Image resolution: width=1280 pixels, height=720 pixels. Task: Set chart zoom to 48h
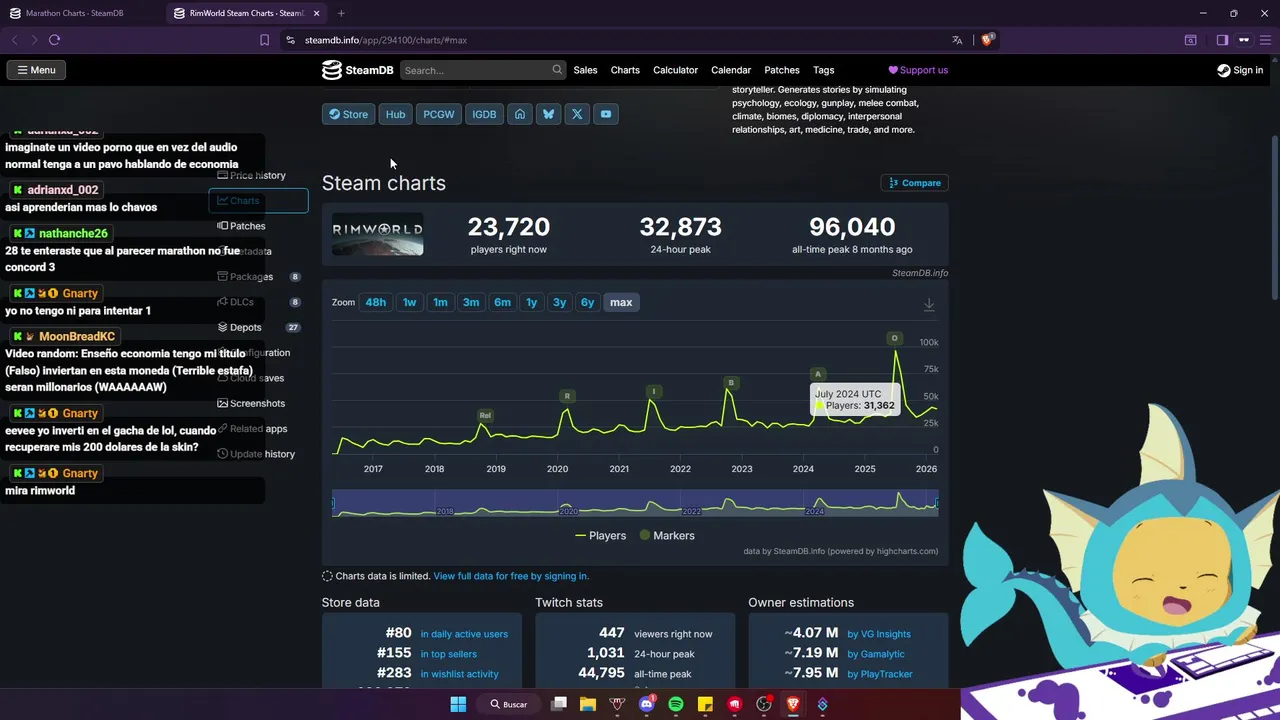376,302
